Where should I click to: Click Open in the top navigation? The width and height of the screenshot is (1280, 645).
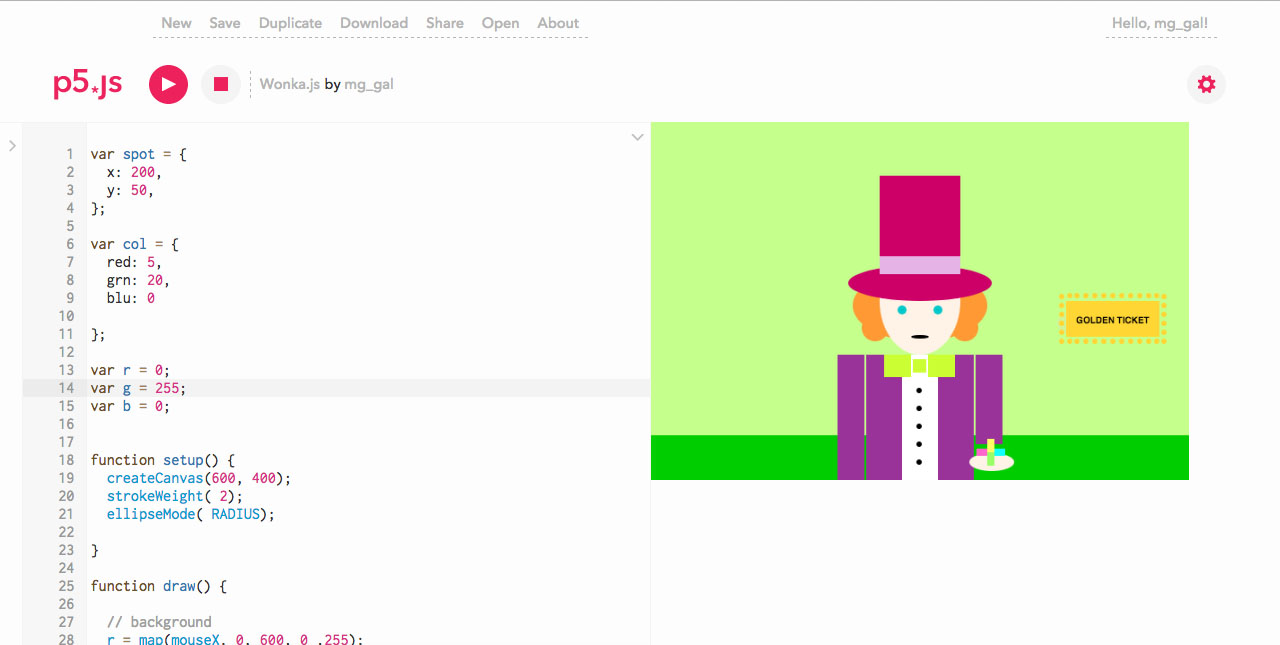tap(500, 23)
